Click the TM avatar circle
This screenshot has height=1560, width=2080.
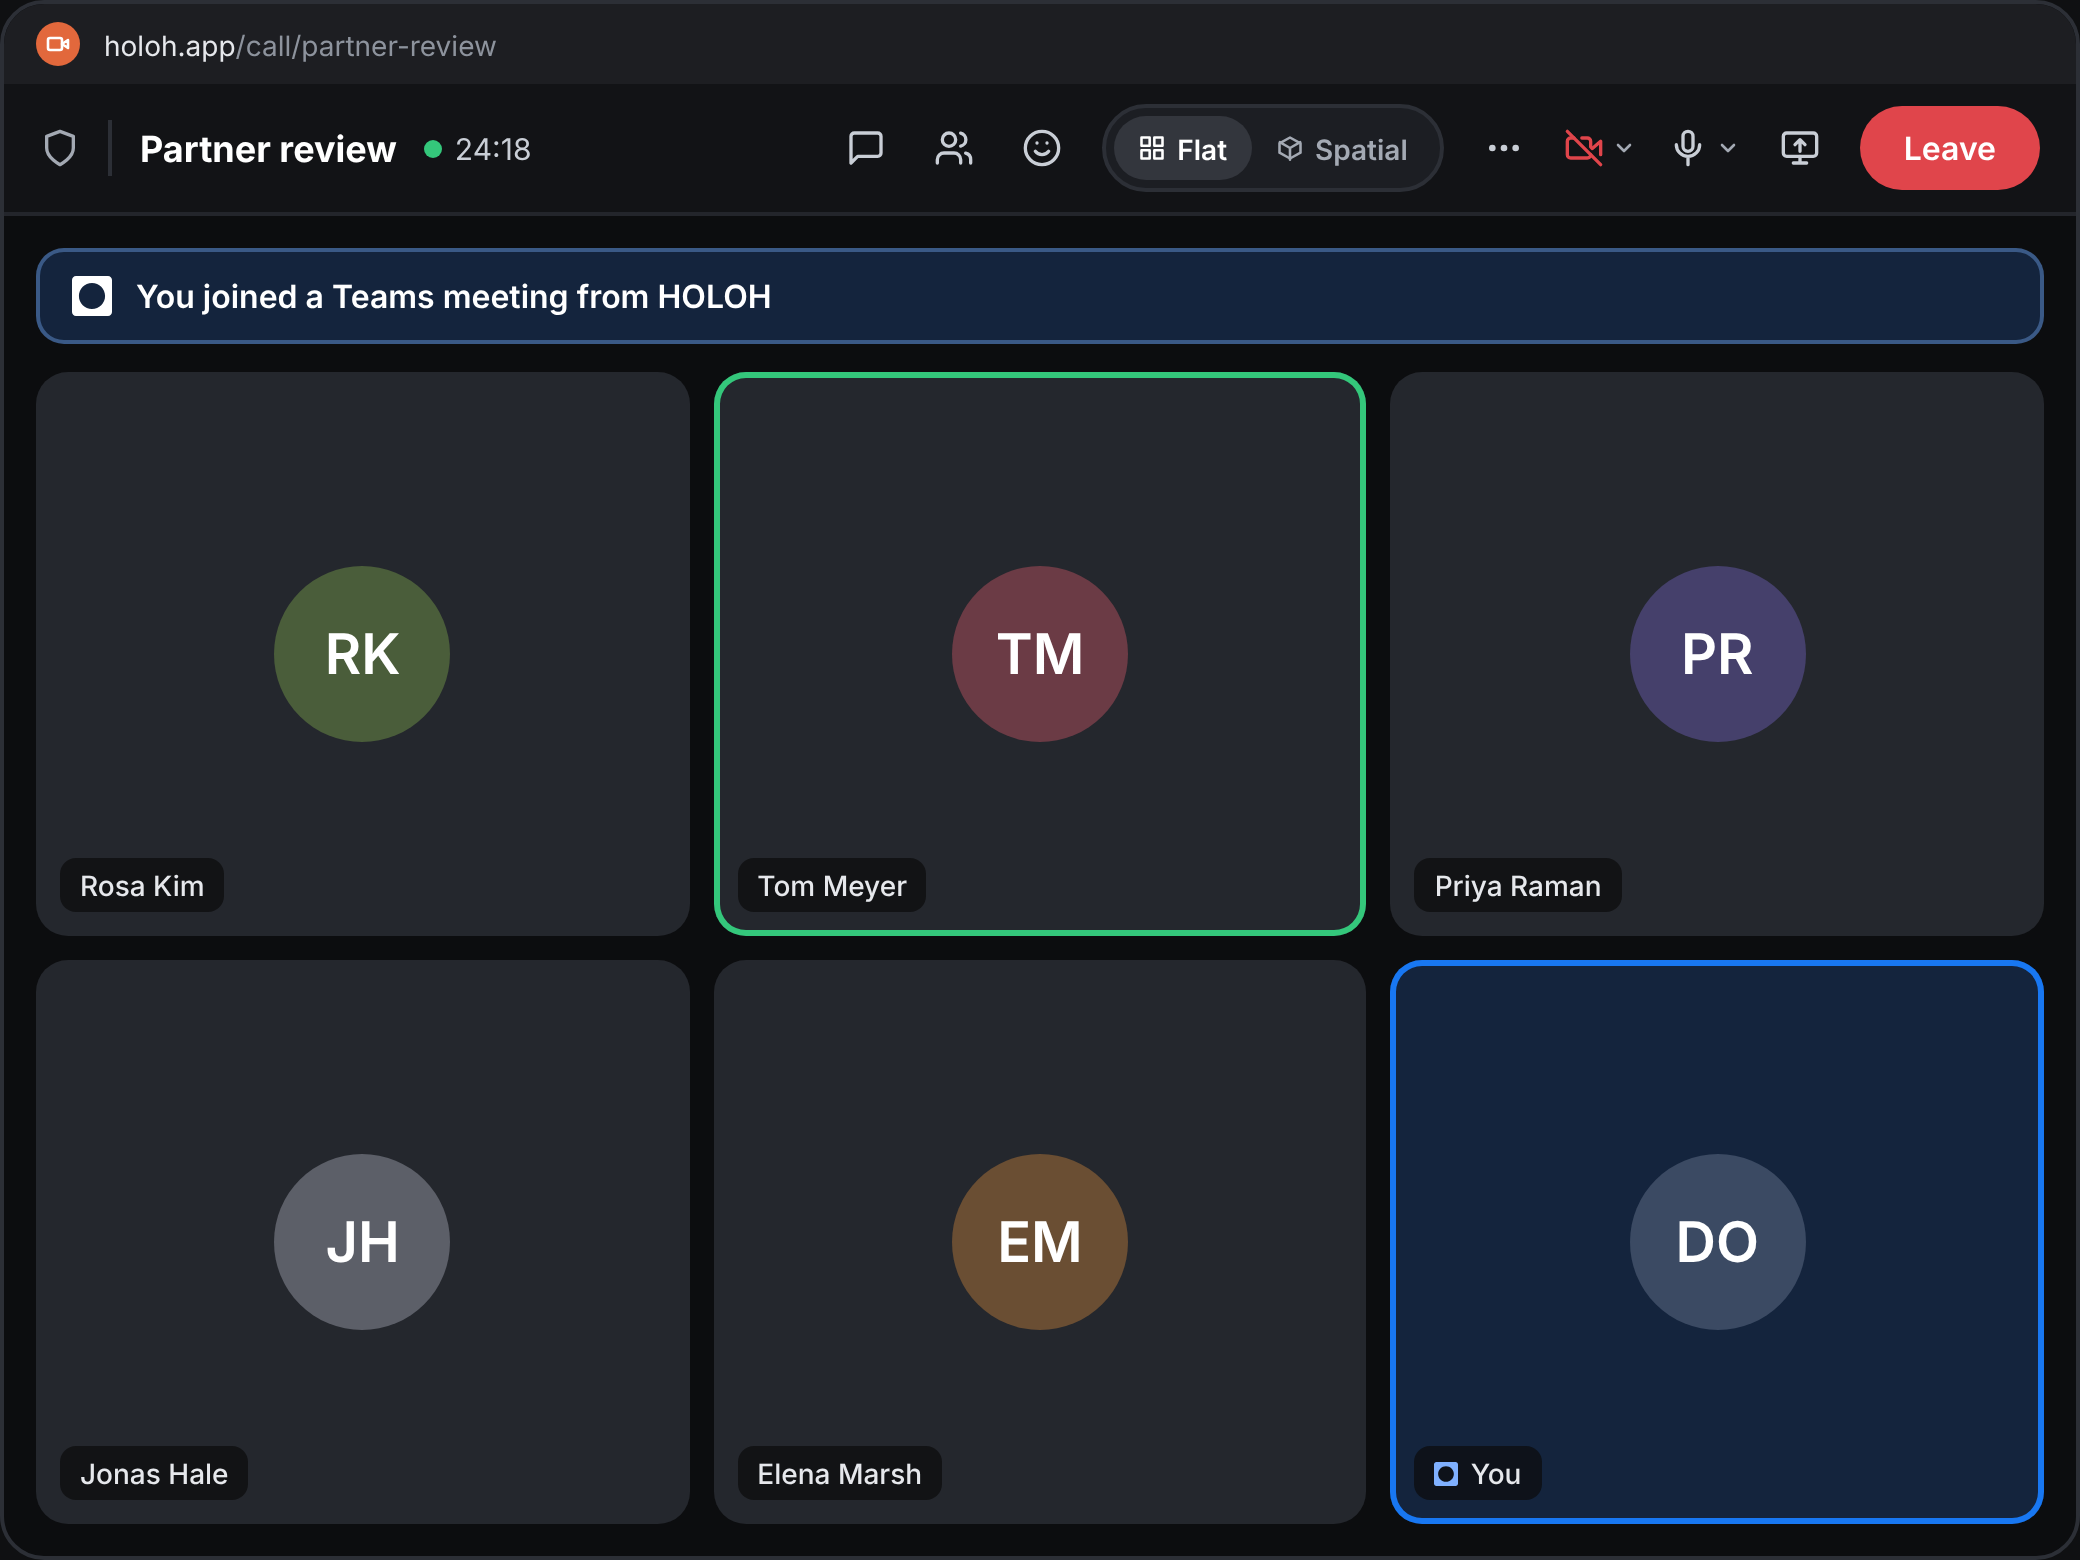click(x=1040, y=654)
